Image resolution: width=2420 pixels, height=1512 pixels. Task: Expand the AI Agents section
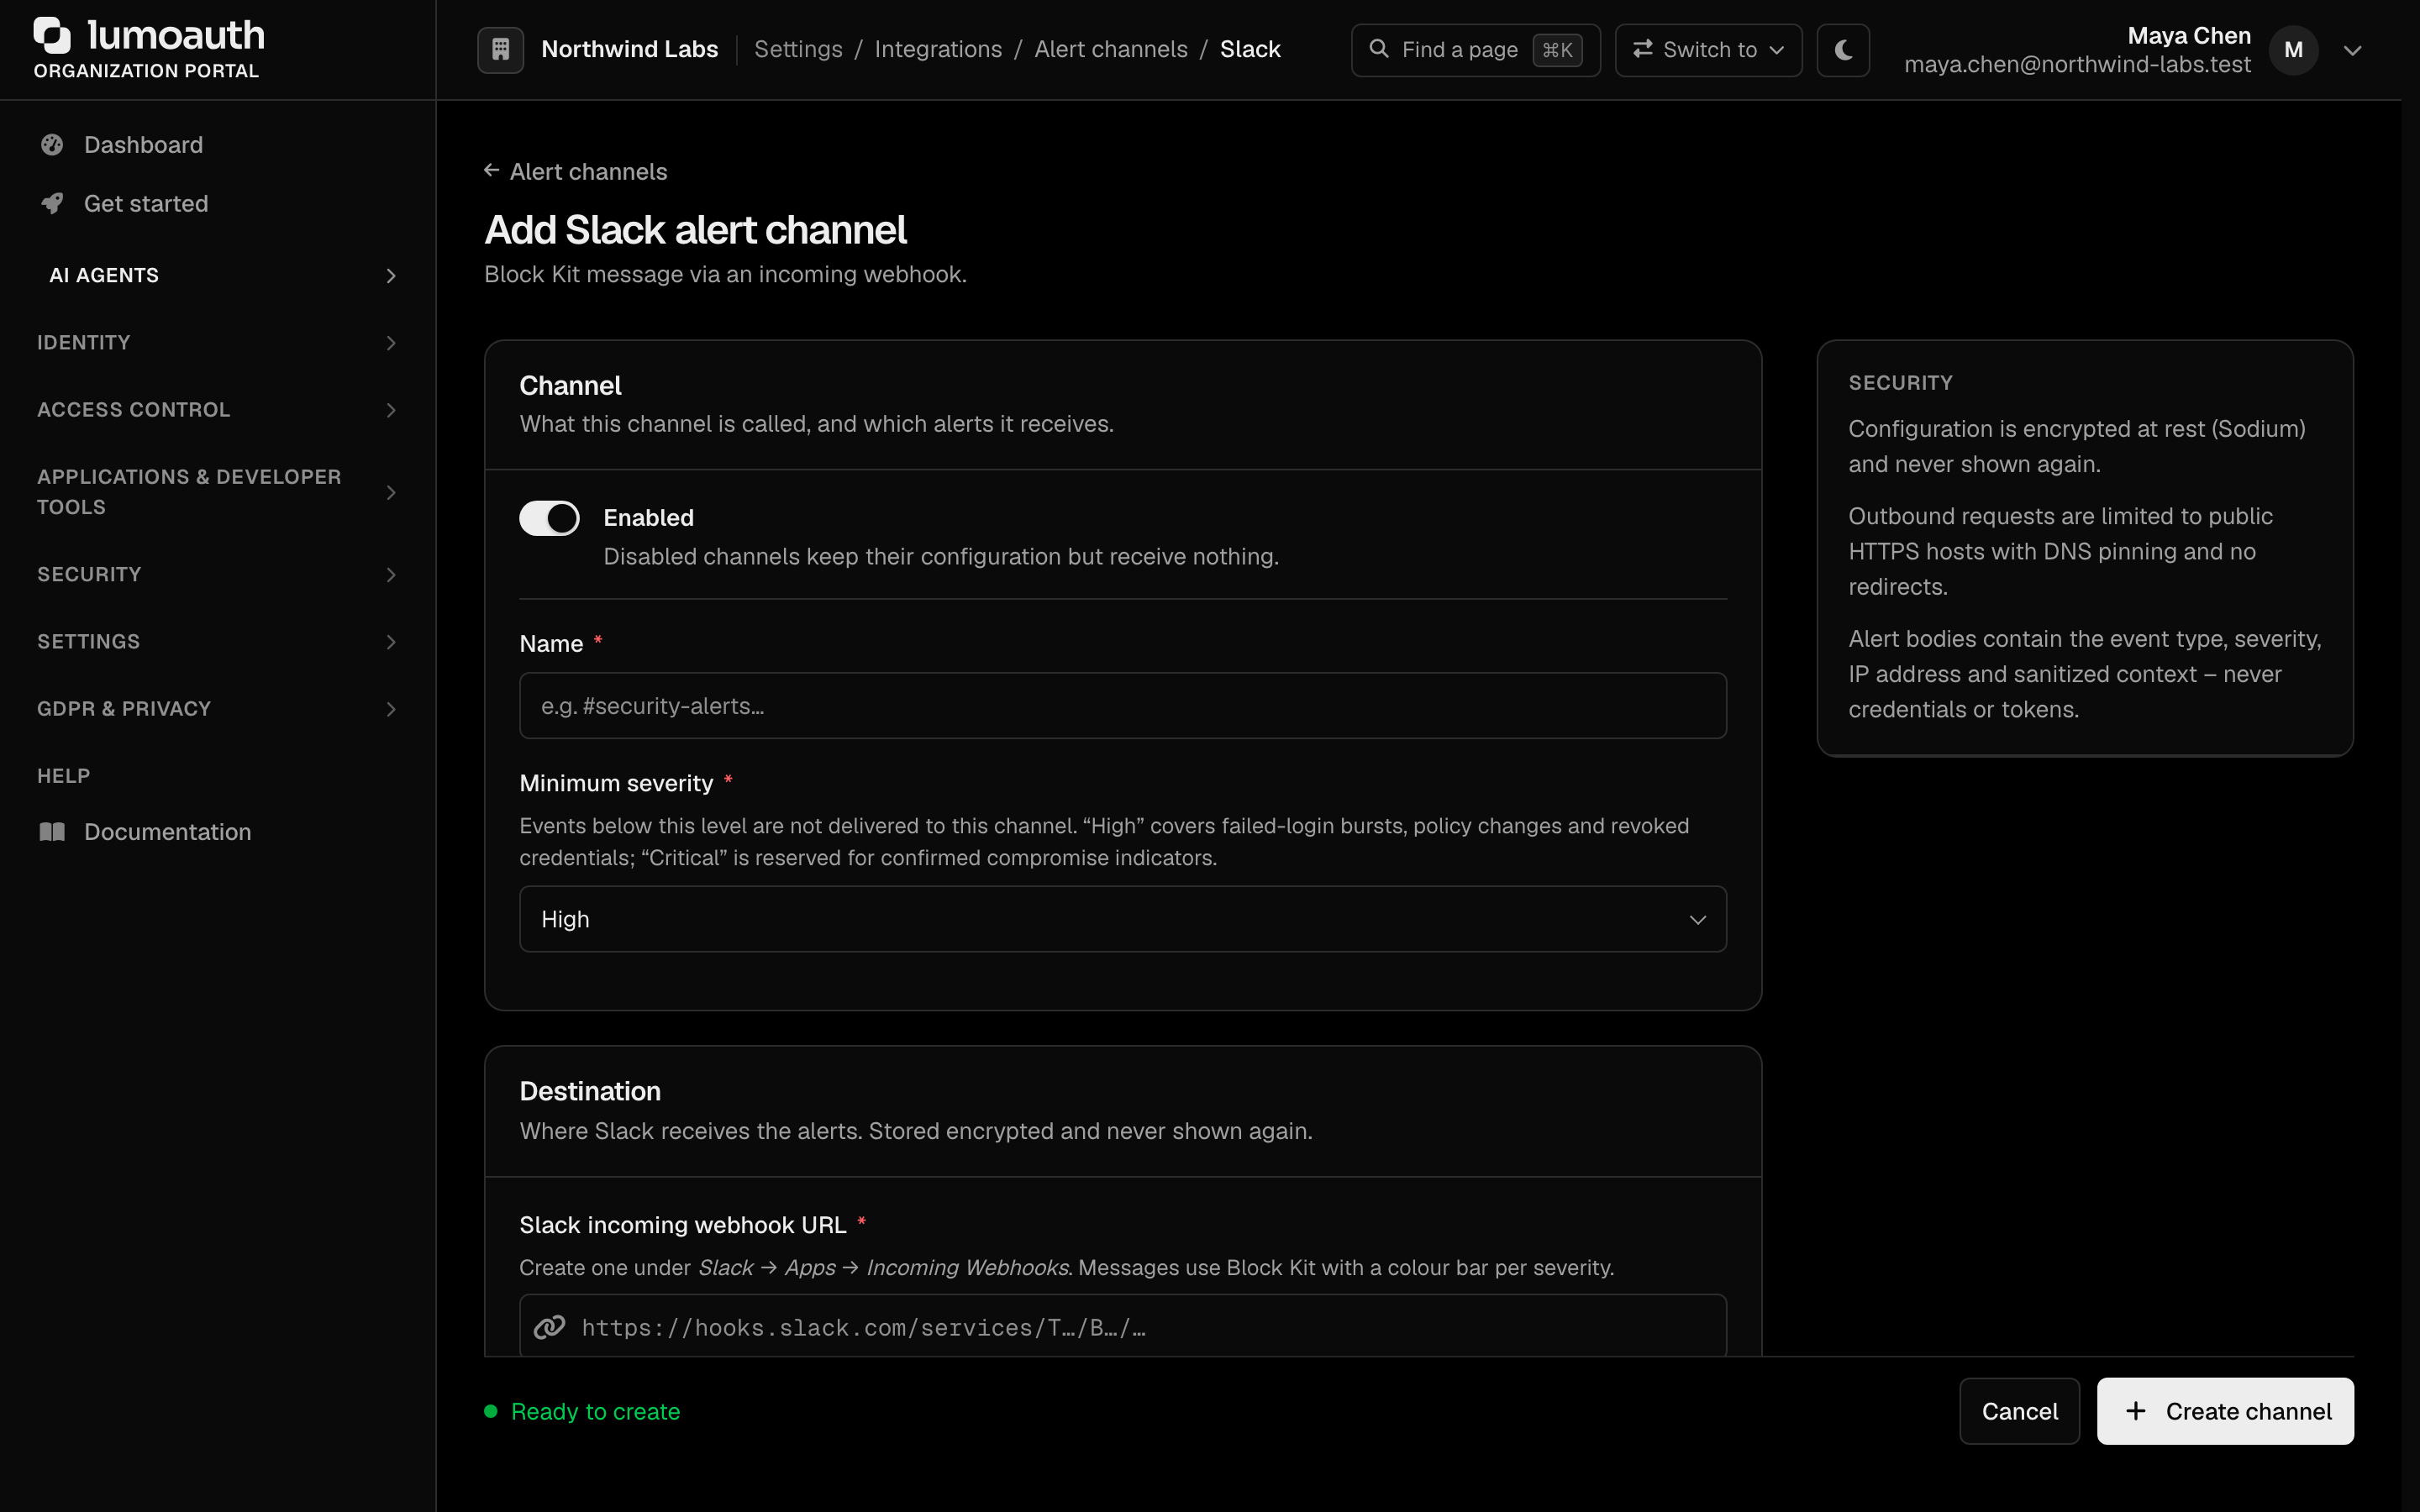tap(217, 275)
